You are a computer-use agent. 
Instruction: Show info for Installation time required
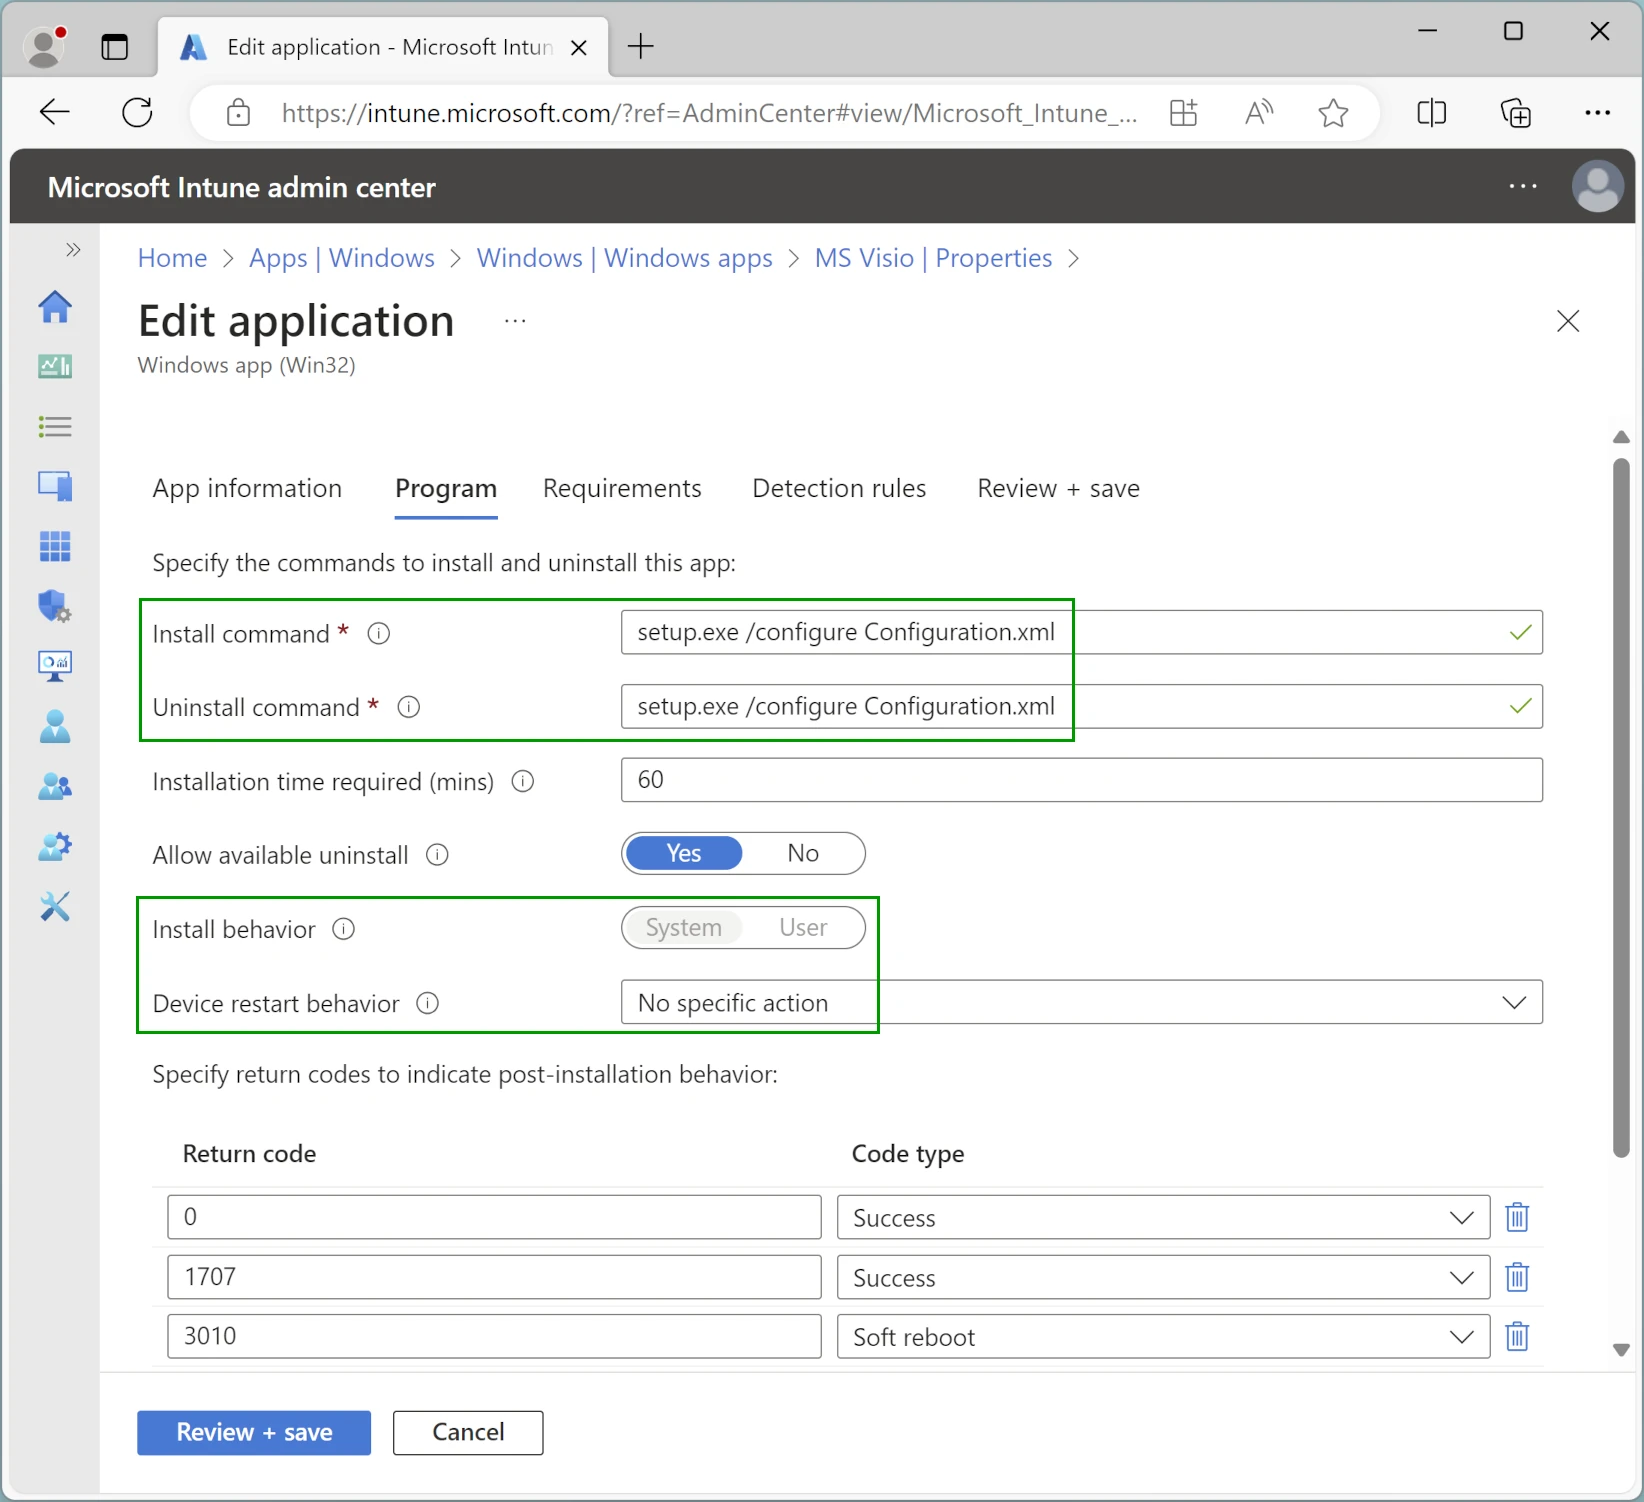[523, 781]
